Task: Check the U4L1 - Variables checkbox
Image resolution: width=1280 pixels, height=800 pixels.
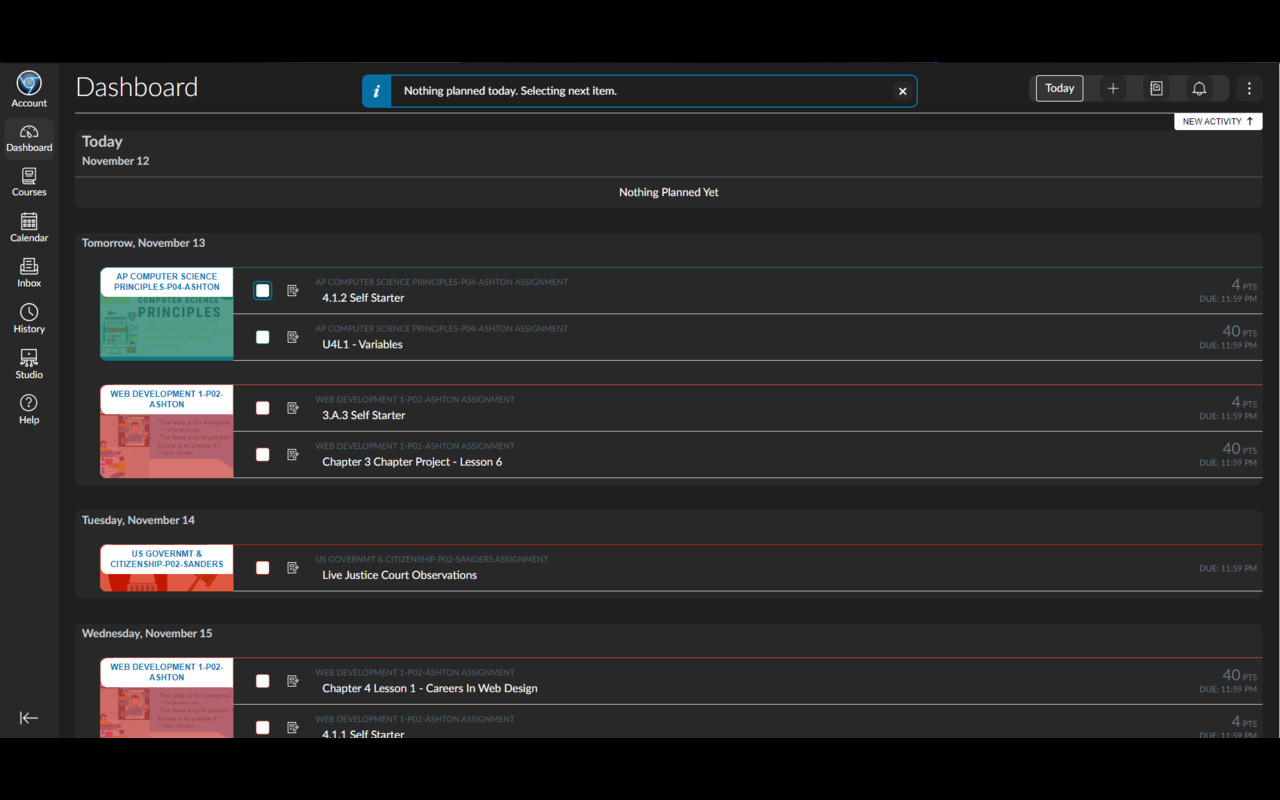Action: coord(262,337)
